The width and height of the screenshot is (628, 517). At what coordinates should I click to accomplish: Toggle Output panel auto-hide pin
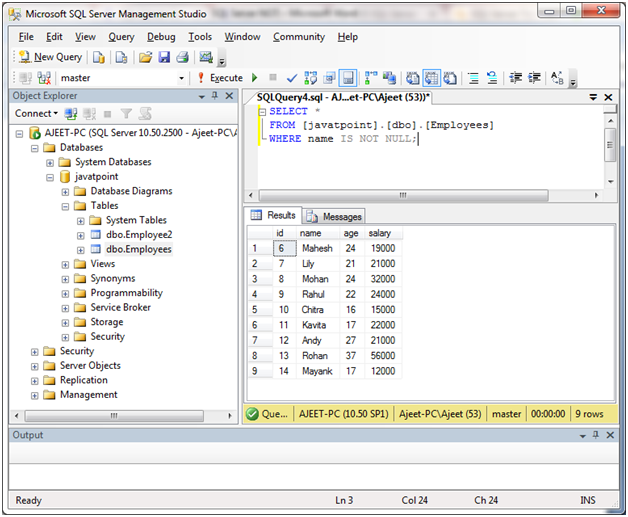[x=596, y=435]
